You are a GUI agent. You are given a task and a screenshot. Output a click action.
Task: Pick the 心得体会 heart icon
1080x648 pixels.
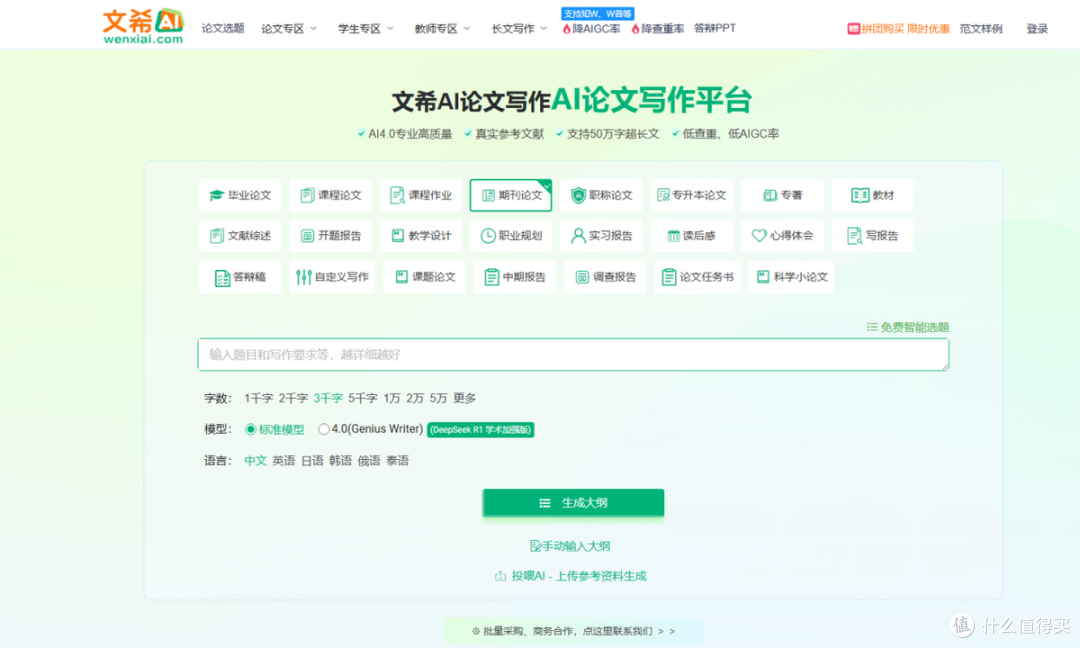click(x=759, y=236)
